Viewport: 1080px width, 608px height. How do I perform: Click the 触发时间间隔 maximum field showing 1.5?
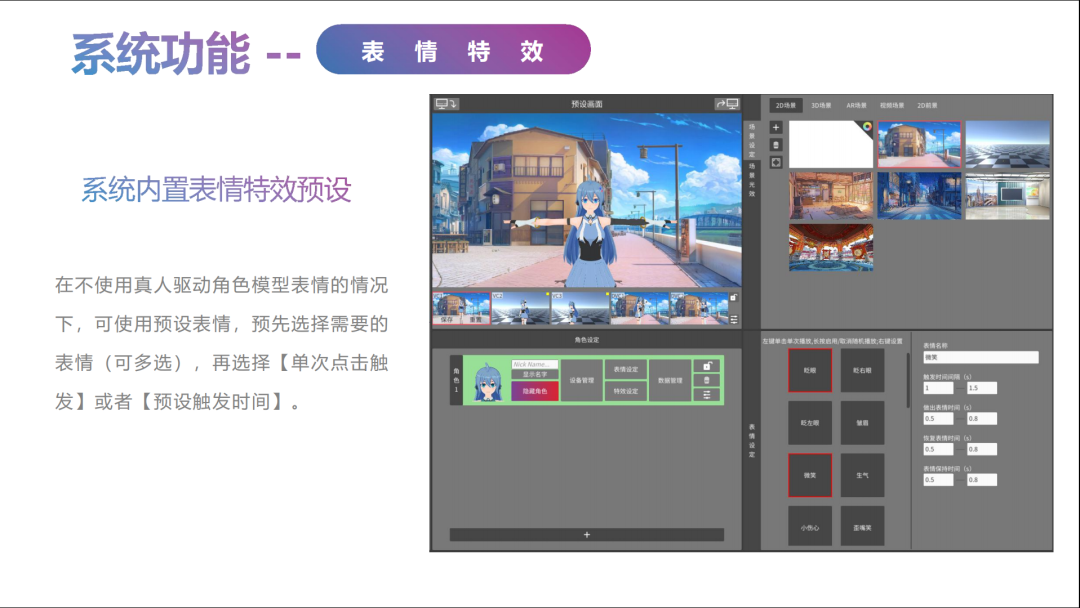[x=982, y=388]
